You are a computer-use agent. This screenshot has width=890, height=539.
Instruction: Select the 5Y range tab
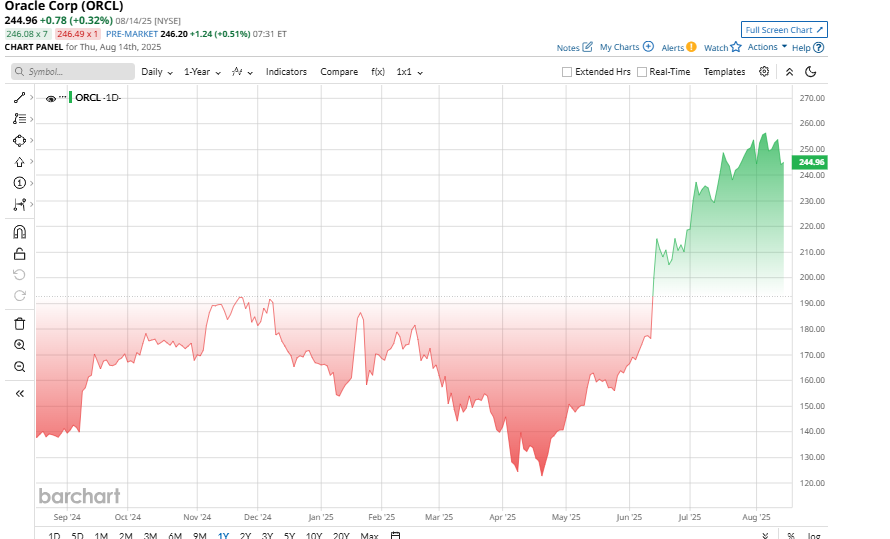point(289,535)
